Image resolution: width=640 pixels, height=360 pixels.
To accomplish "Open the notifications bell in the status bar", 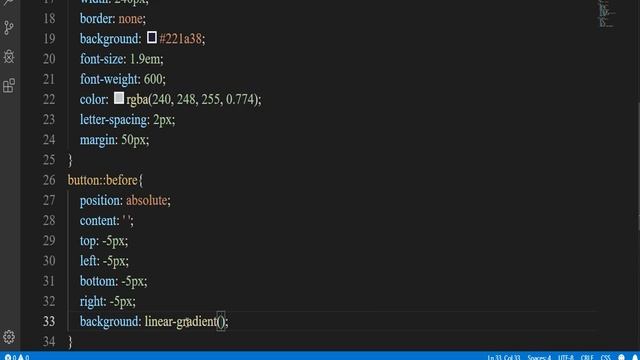I will 635,357.
